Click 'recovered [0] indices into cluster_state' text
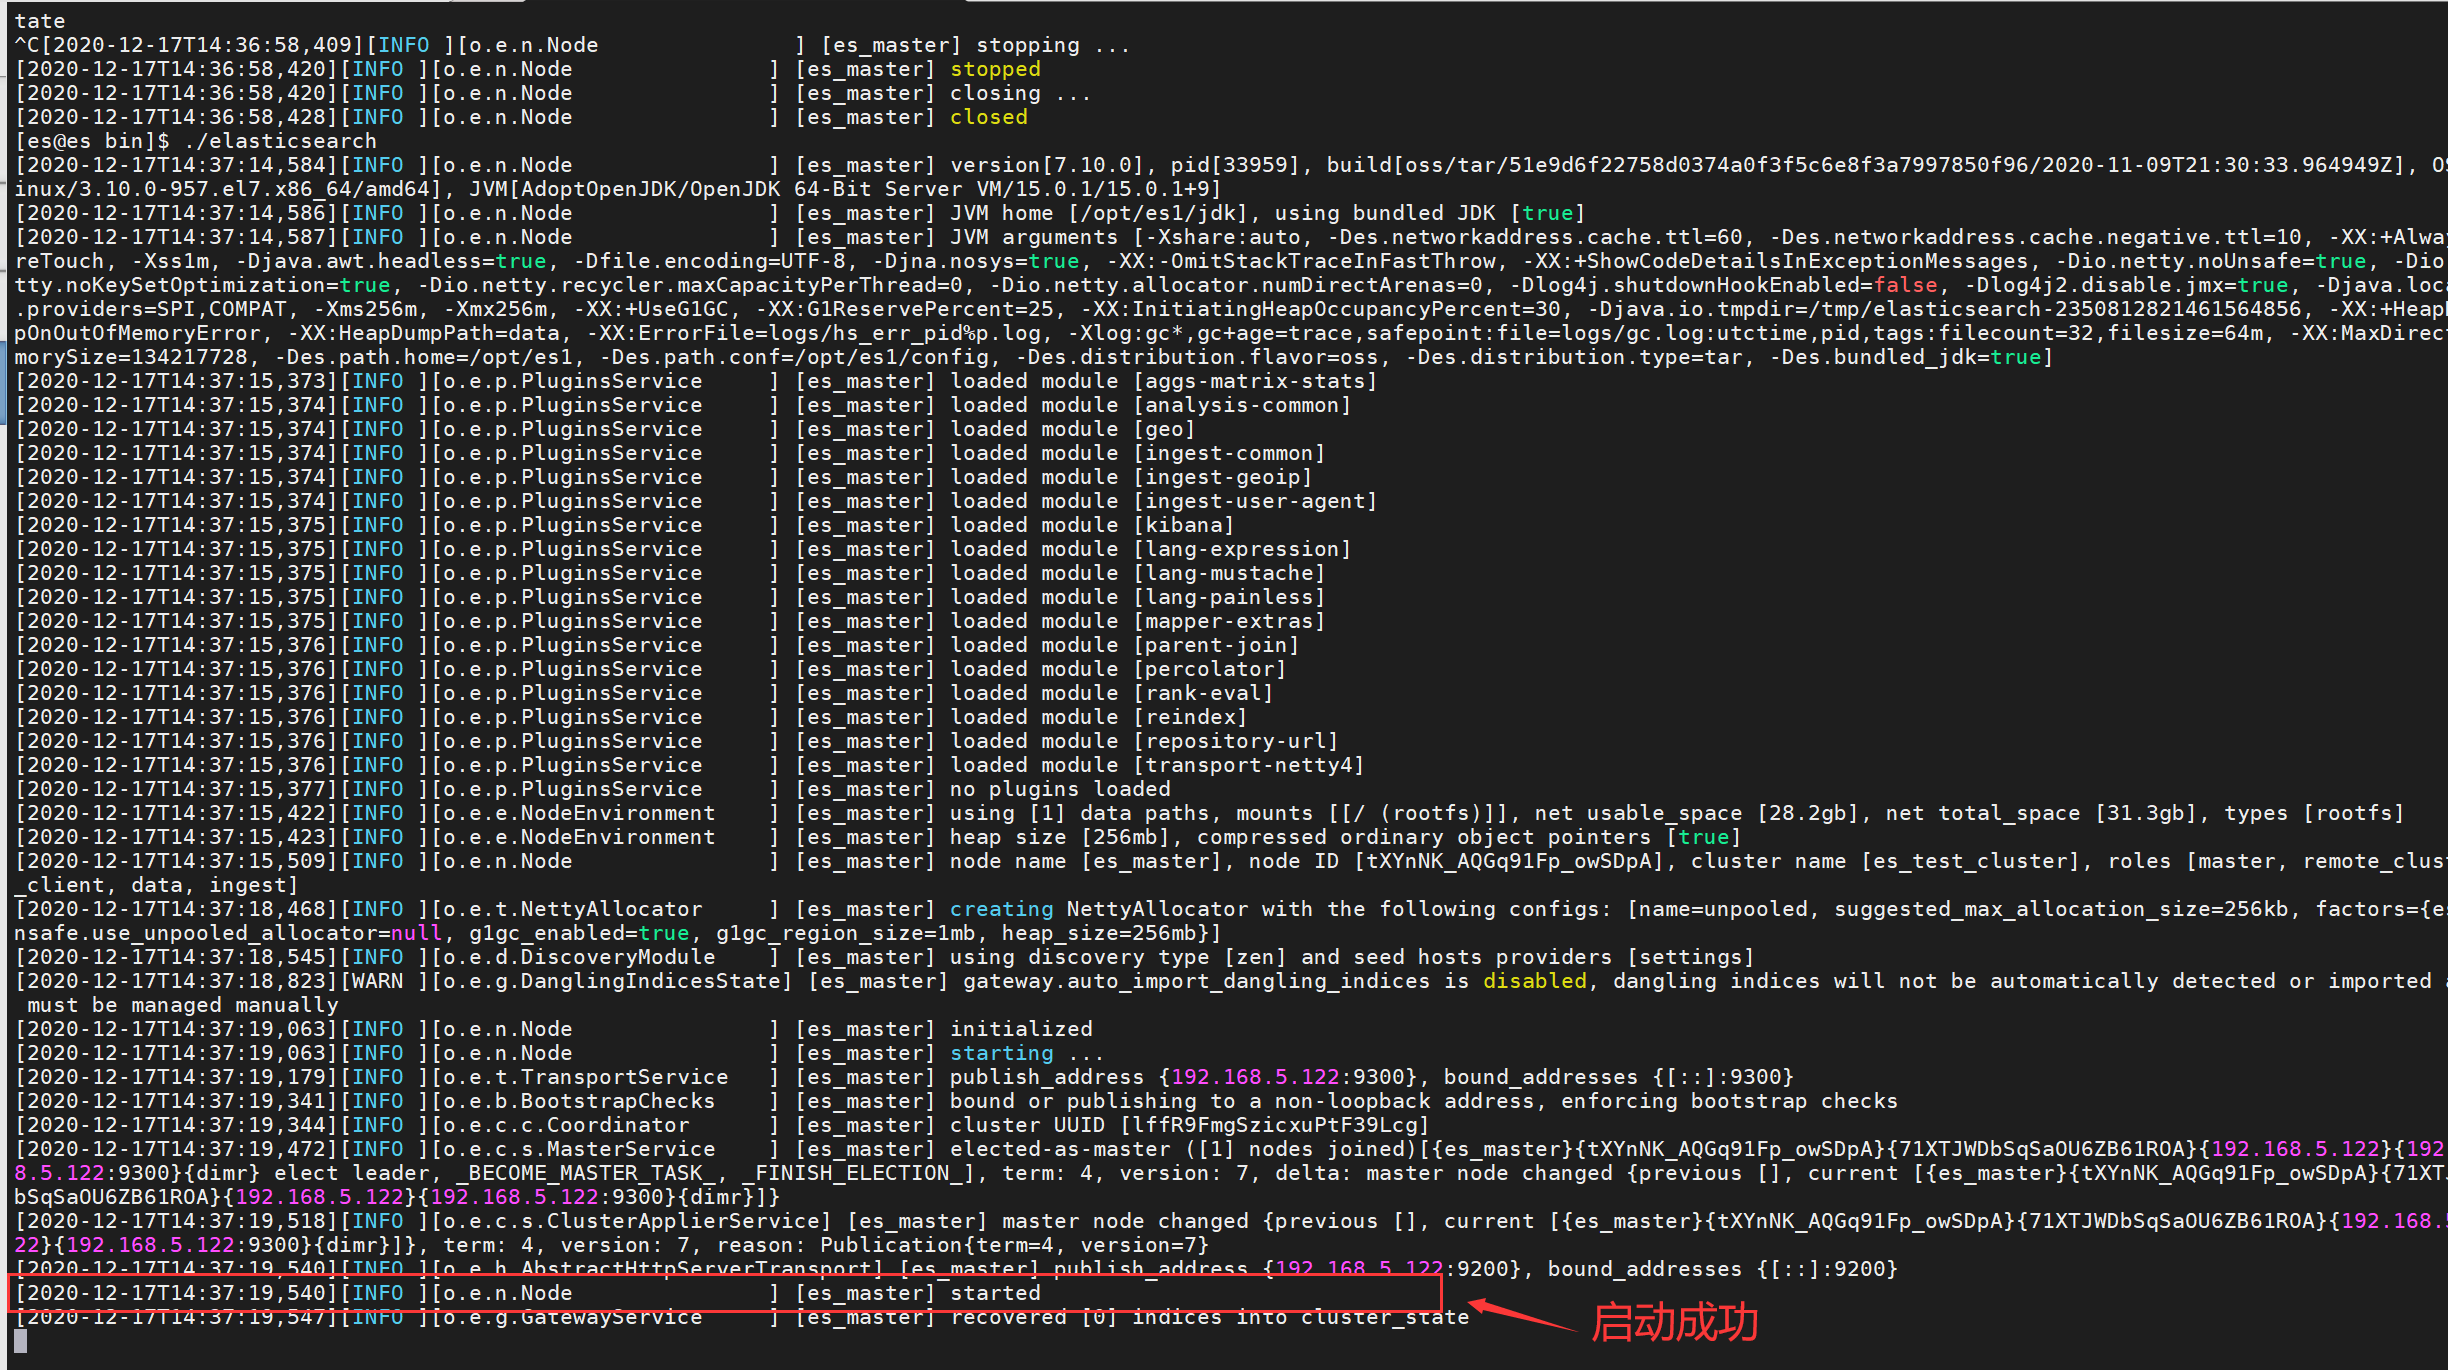Screen dimensions: 2448x1370 (1209, 1317)
